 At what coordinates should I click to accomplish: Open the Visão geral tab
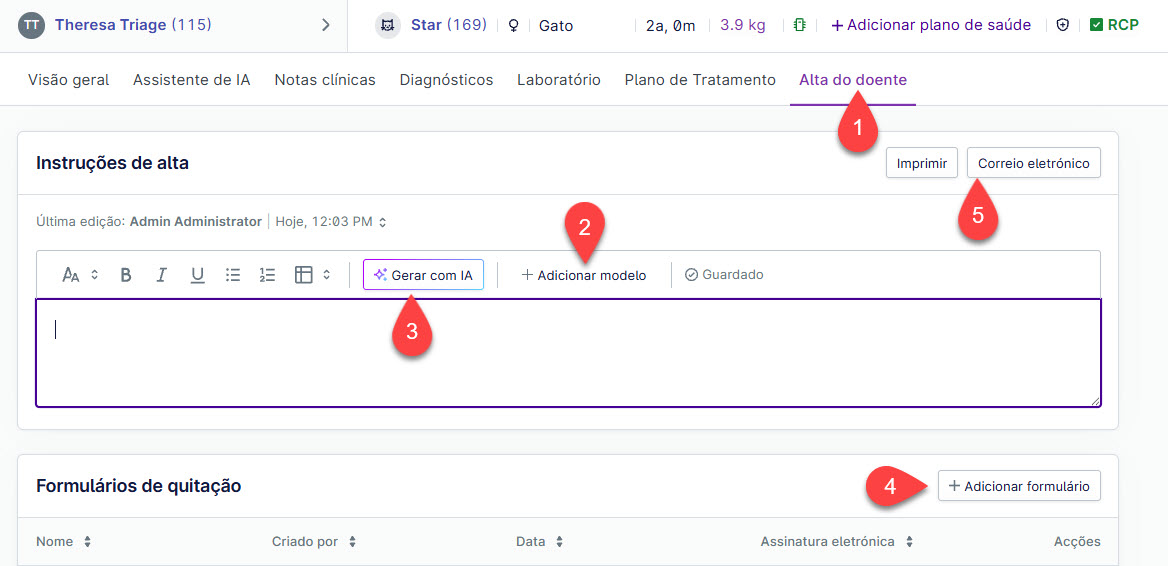point(69,80)
